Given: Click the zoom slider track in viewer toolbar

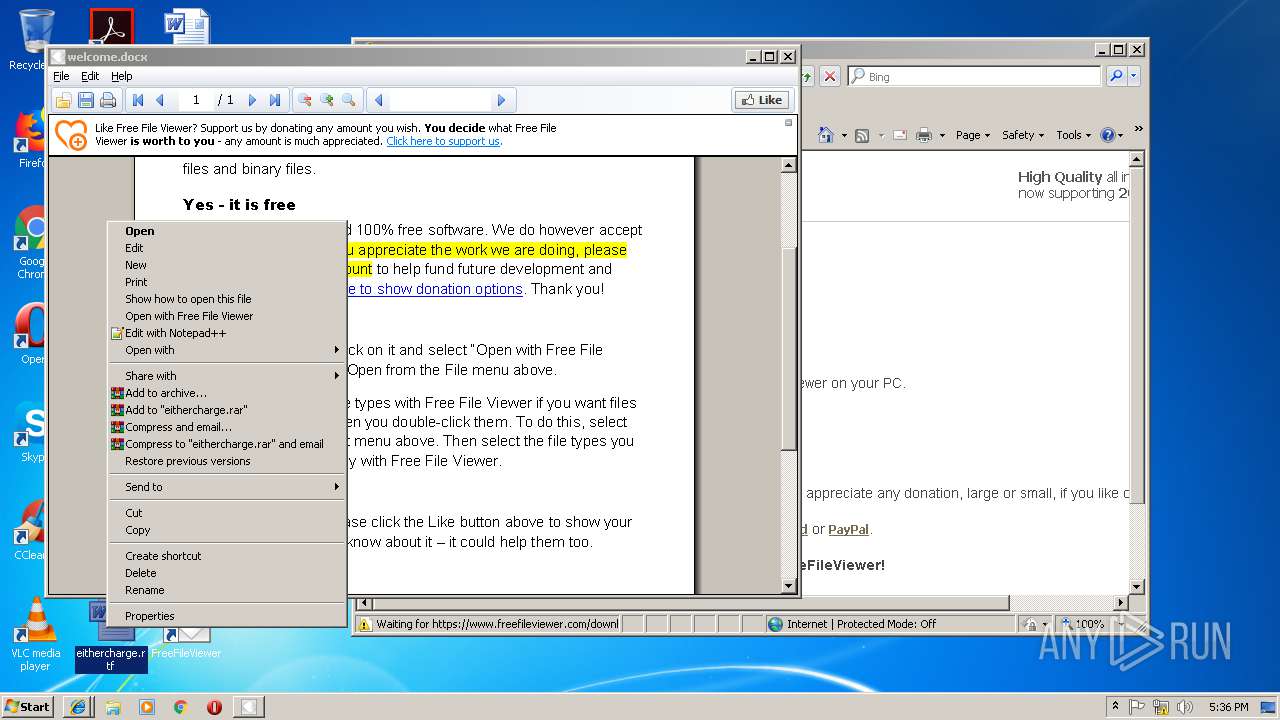Looking at the screenshot, I should click(x=440, y=100).
